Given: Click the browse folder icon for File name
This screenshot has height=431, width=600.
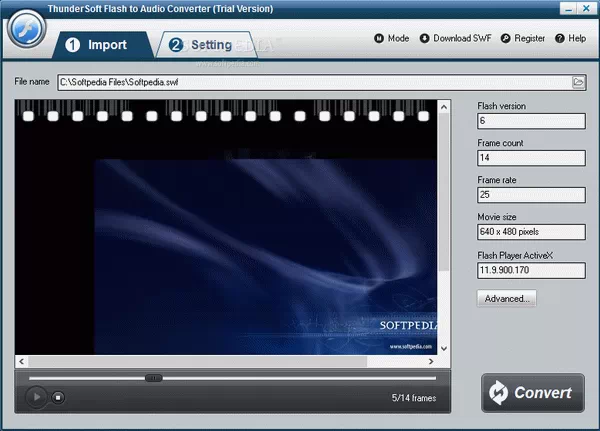Looking at the screenshot, I should click(x=579, y=82).
